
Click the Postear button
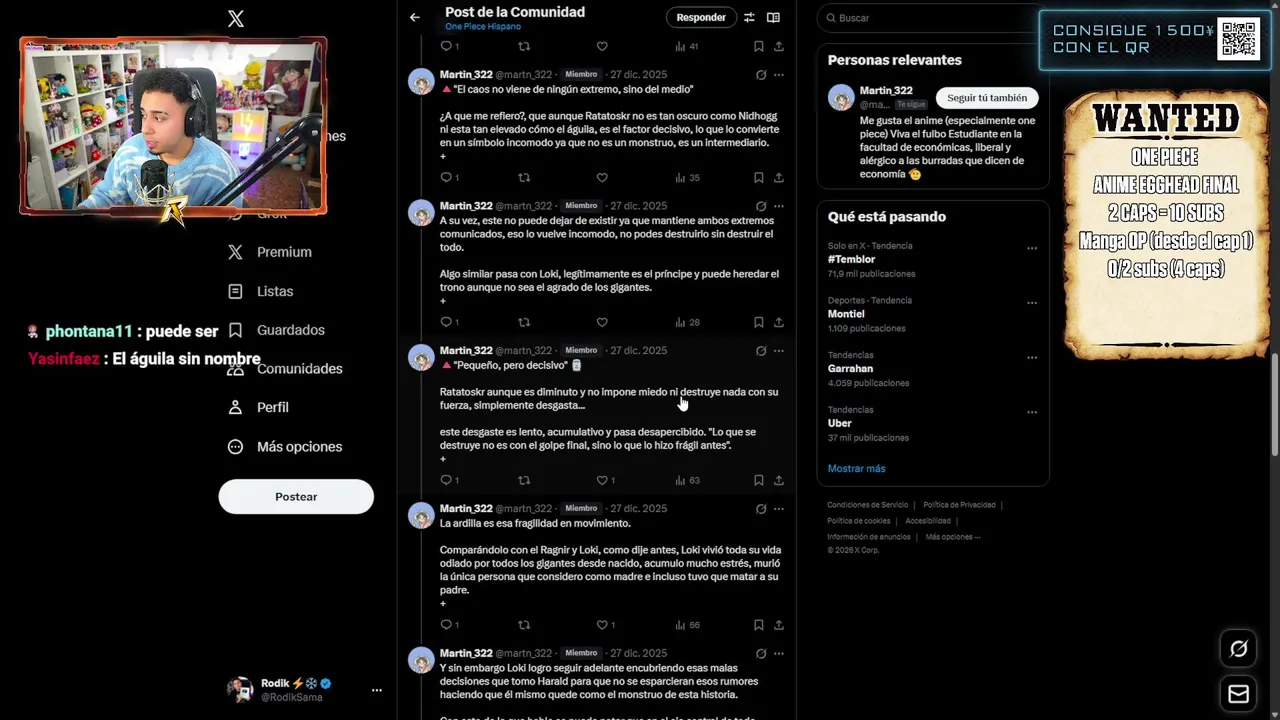pyautogui.click(x=296, y=496)
